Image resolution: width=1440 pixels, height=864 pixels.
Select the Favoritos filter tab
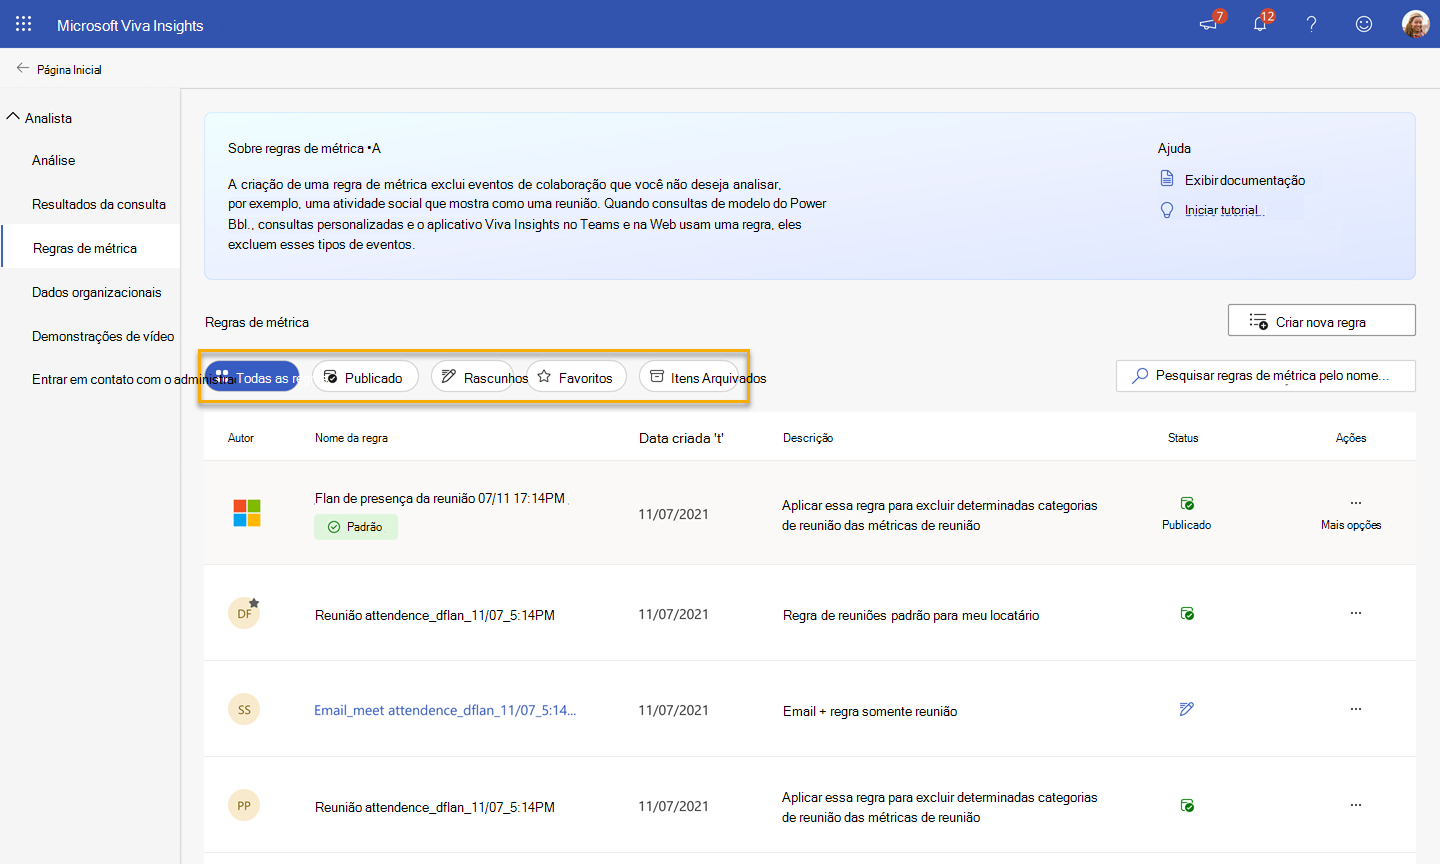pos(576,377)
